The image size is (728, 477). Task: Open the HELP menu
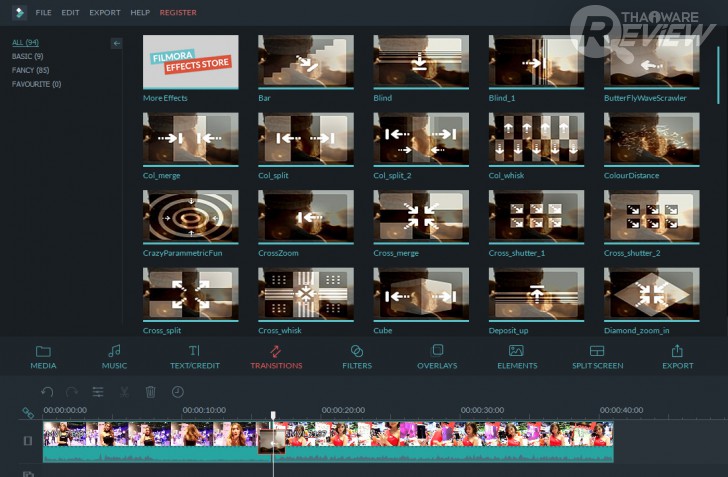click(x=140, y=13)
